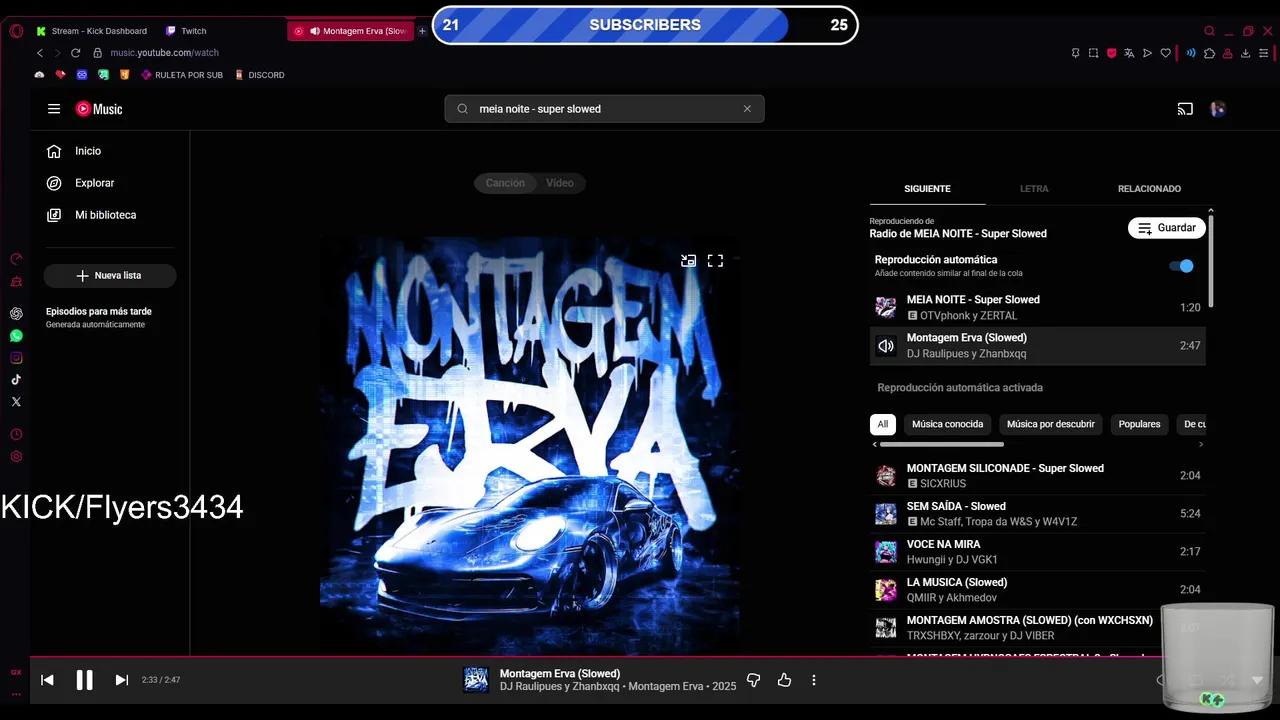1280x720 pixels.
Task: Switch to Stream - Kick Dashboard tab
Action: tap(92, 31)
